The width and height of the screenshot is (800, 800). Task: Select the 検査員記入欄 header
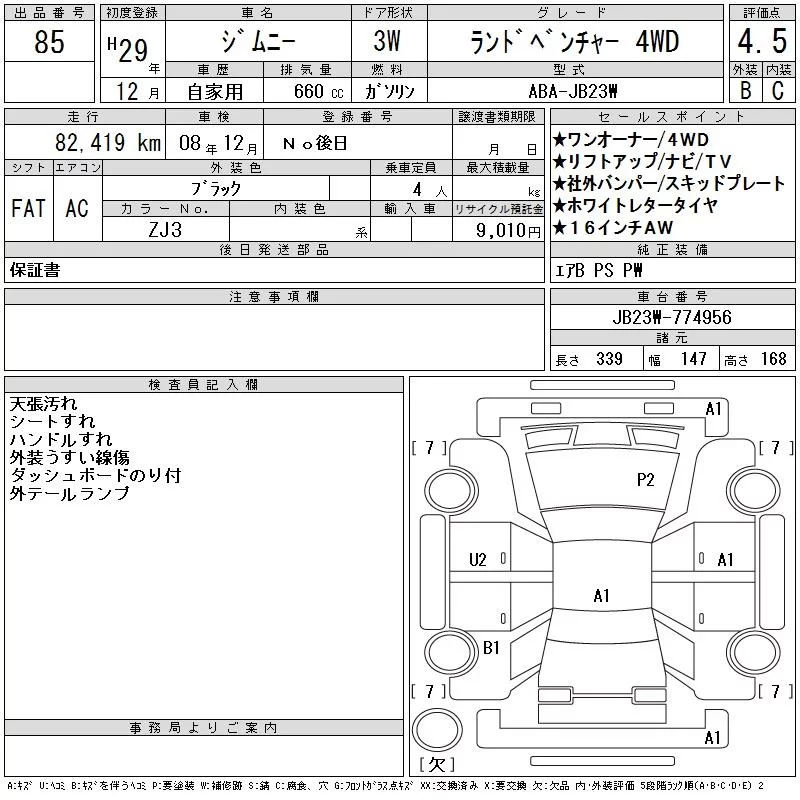pos(204,385)
